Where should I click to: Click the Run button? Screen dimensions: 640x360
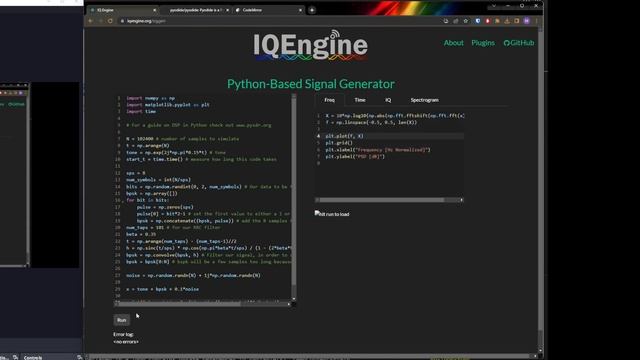point(122,320)
